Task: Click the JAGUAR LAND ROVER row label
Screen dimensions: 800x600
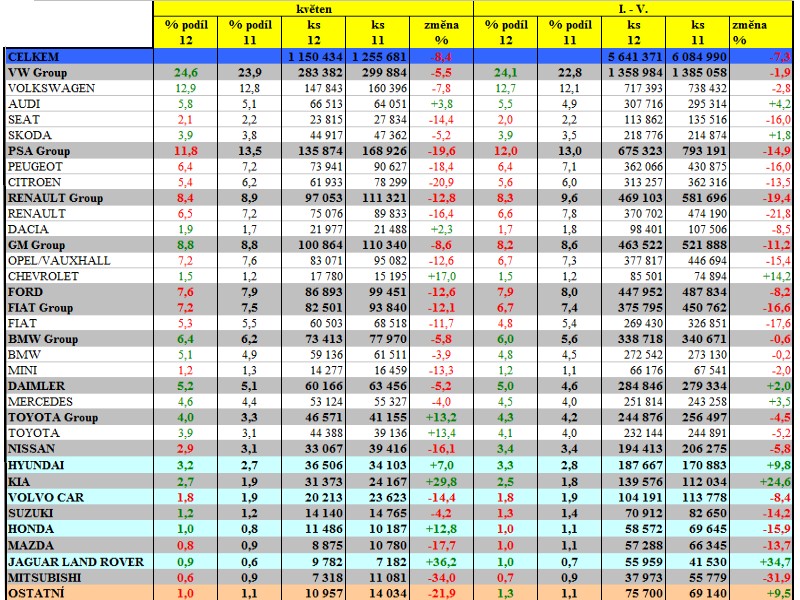Action: [x=74, y=559]
